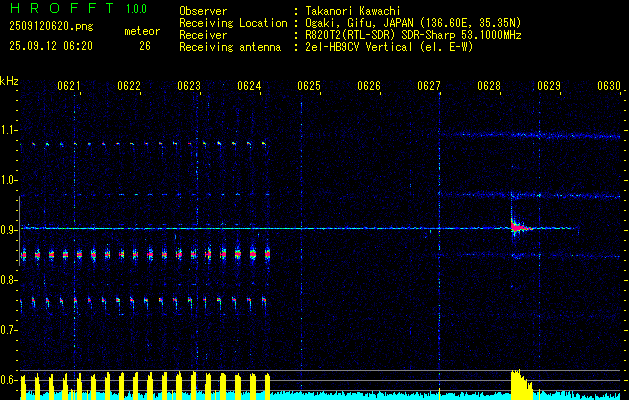Click the 0628 time marker
This screenshot has height=400, width=629.
(489, 85)
